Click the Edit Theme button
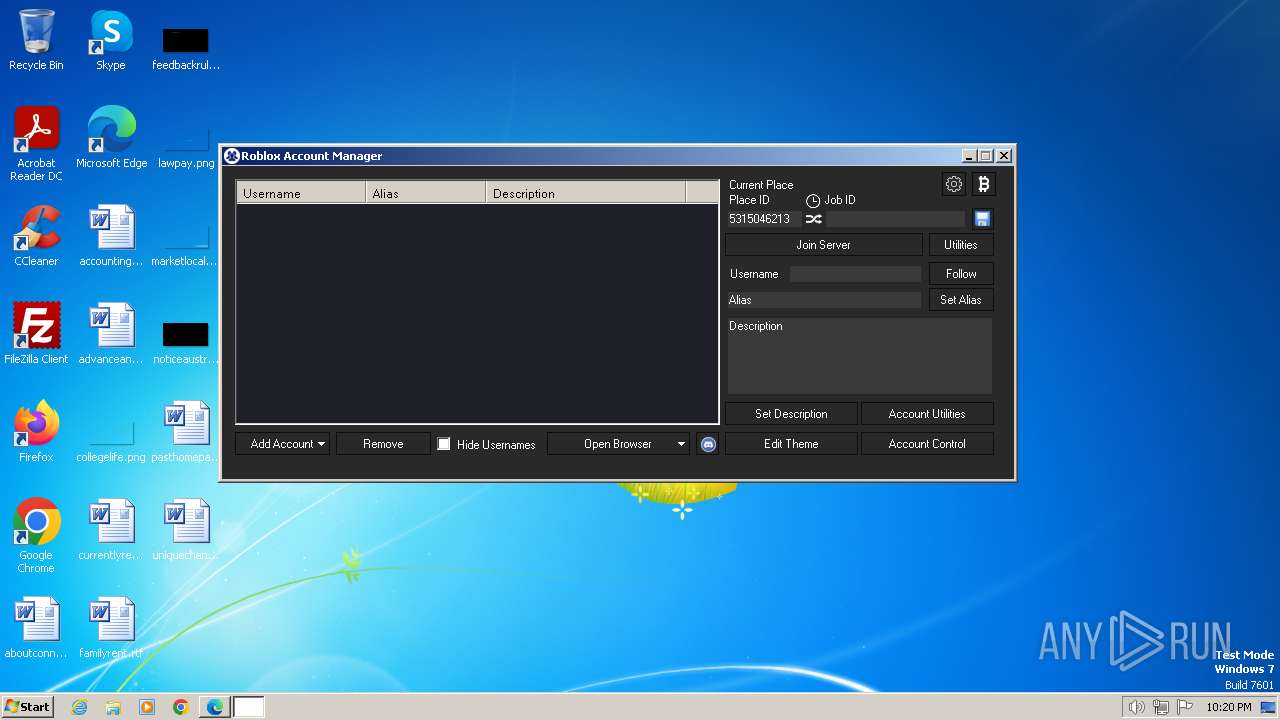Viewport: 1280px width, 720px height. [791, 444]
